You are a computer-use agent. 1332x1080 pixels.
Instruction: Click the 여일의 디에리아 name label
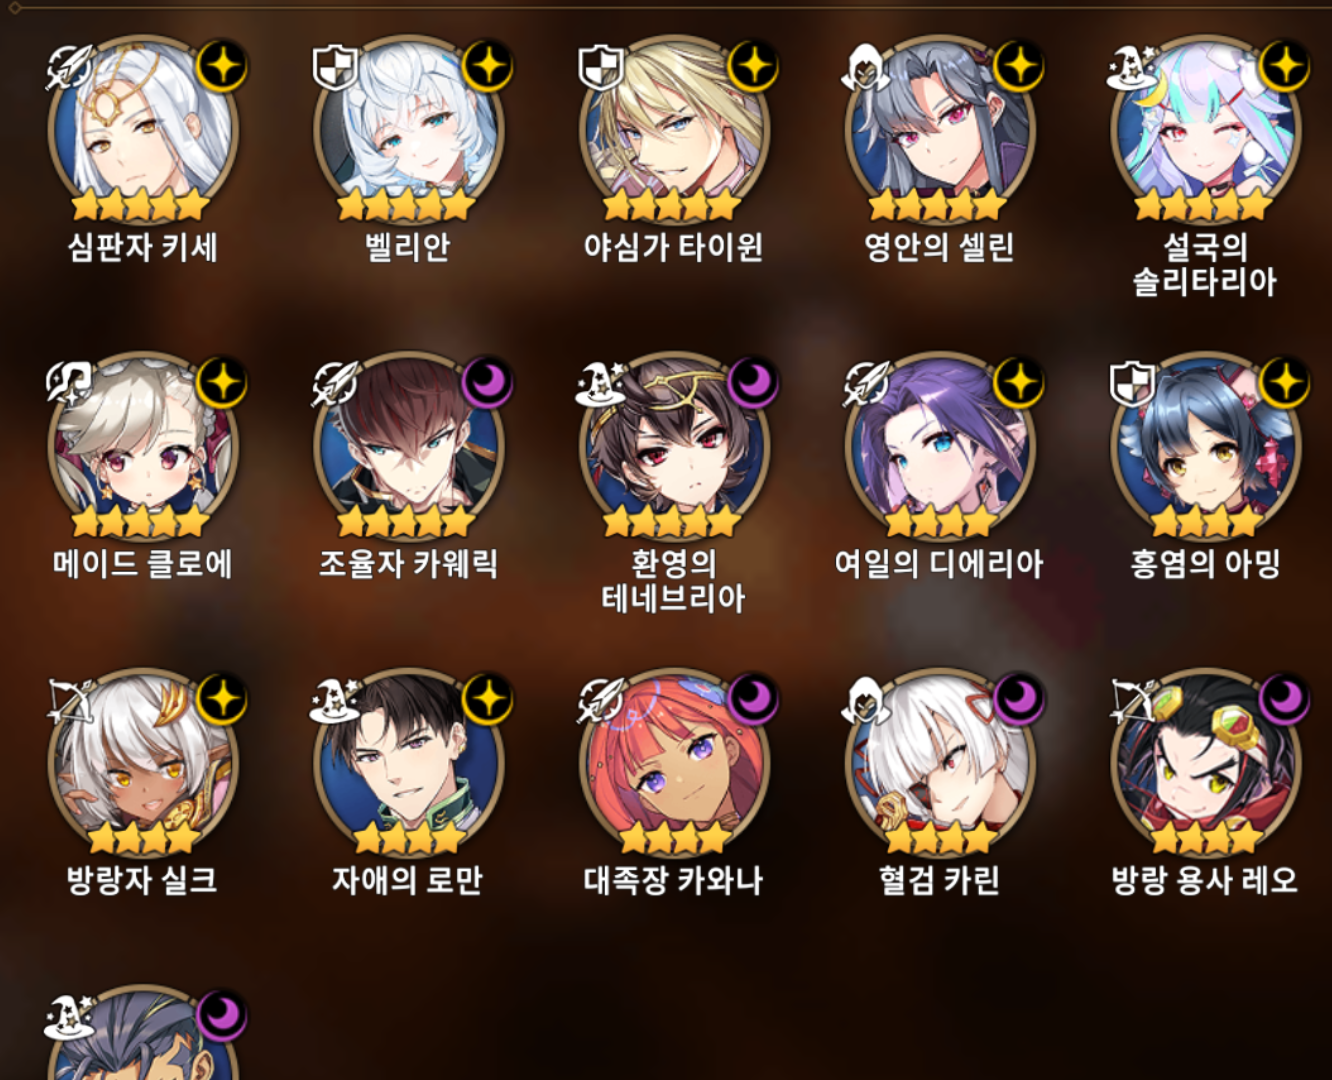pos(939,564)
